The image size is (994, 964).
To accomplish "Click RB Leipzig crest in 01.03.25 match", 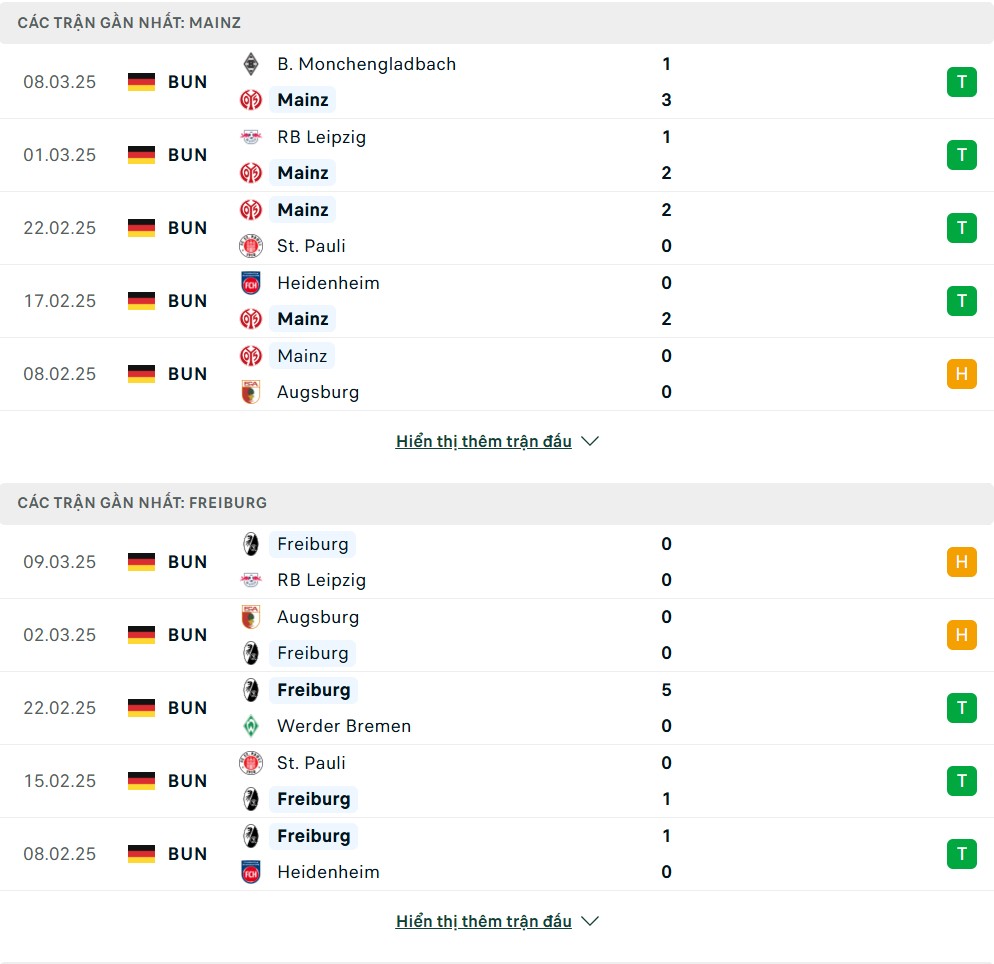I will pos(251,137).
